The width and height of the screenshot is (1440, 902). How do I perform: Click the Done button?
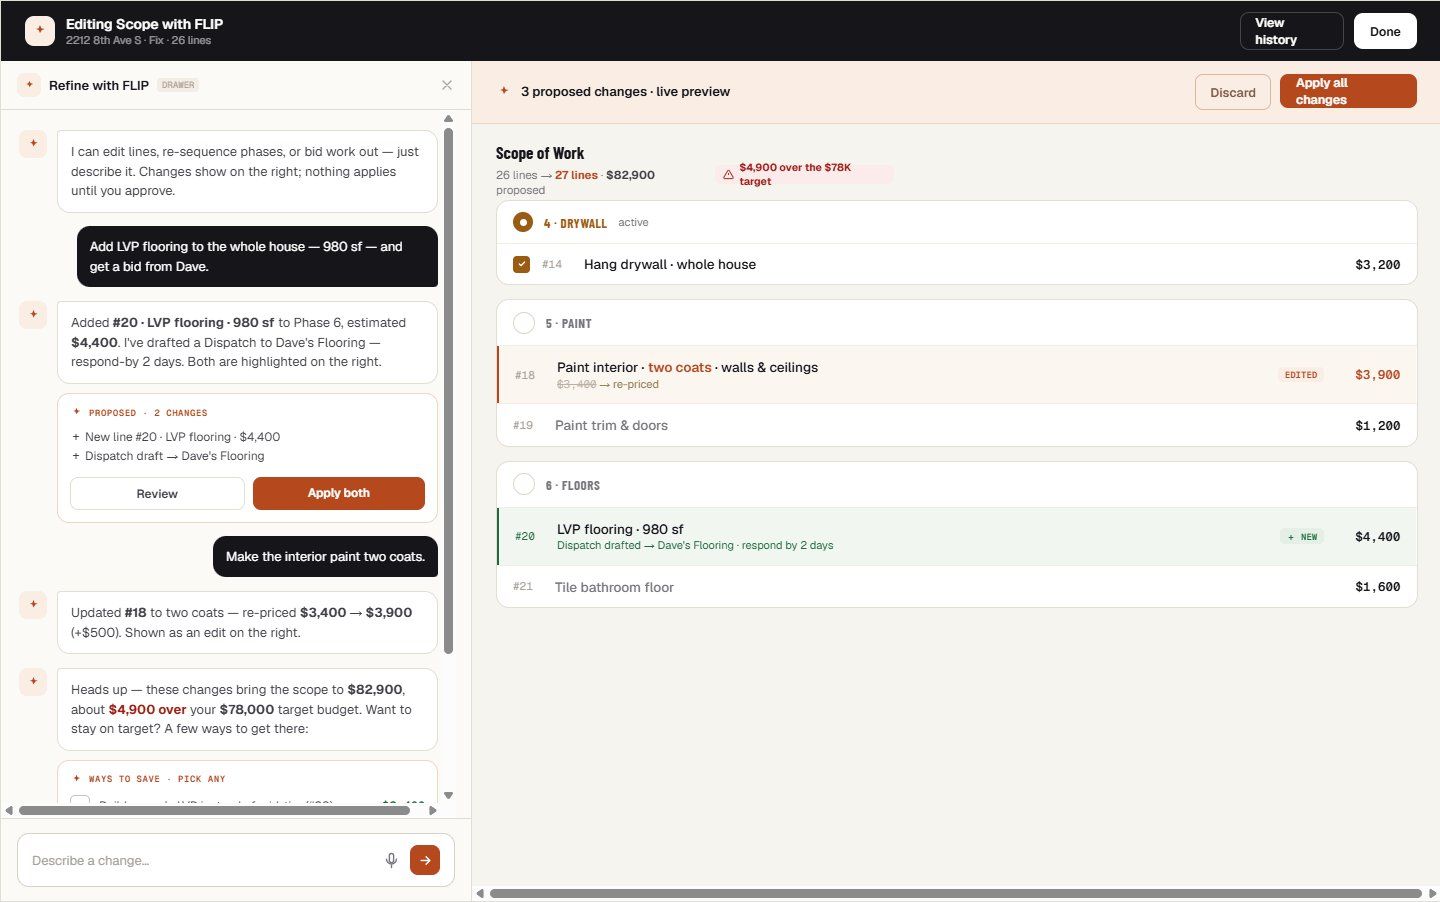coord(1385,31)
